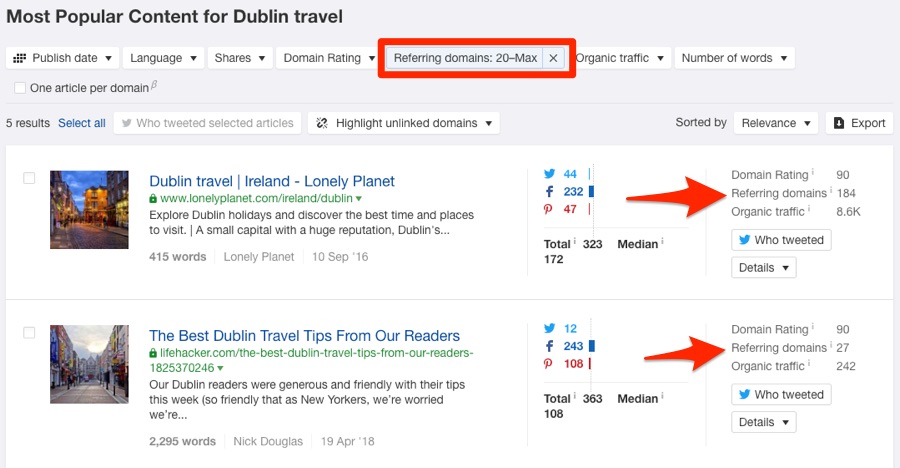The height and width of the screenshot is (468, 900).
Task: Export the results list
Action: click(x=859, y=123)
